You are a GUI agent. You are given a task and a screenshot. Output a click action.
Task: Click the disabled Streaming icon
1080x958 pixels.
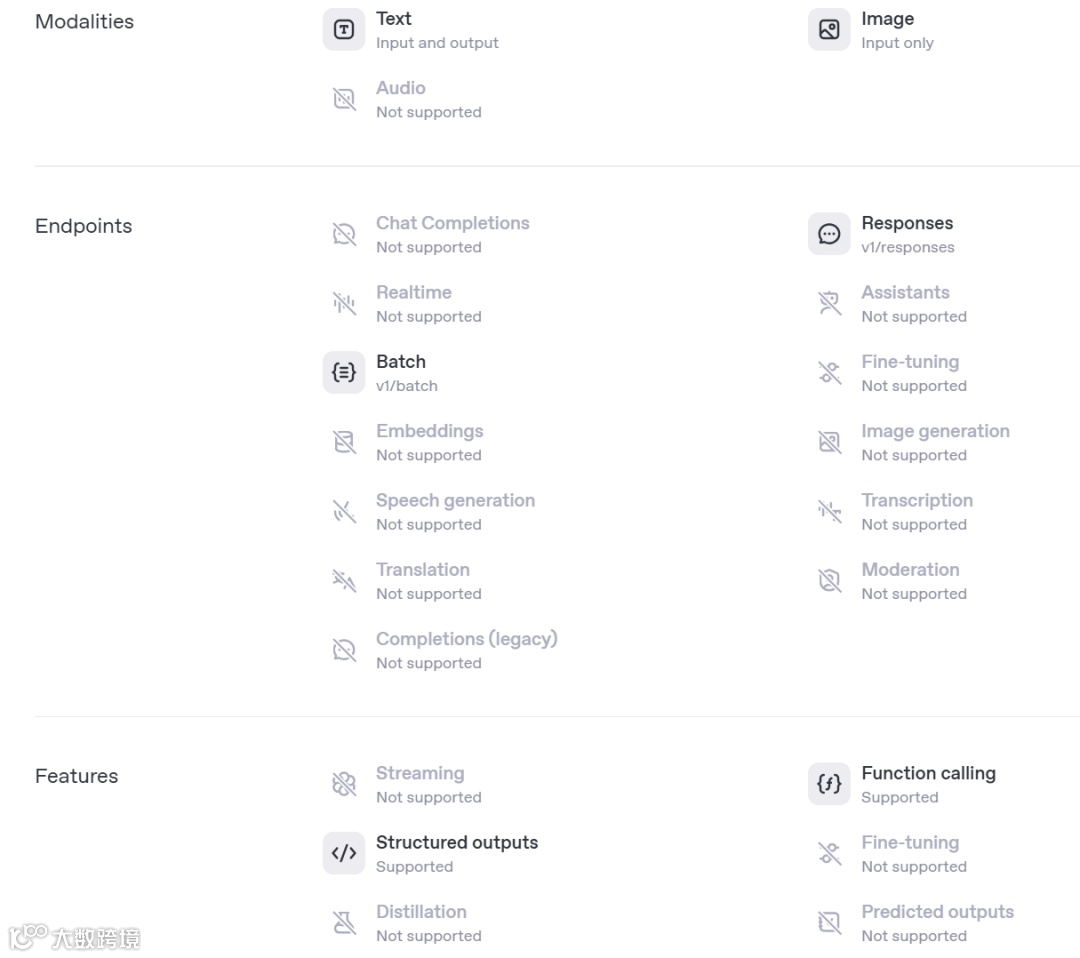pos(344,784)
